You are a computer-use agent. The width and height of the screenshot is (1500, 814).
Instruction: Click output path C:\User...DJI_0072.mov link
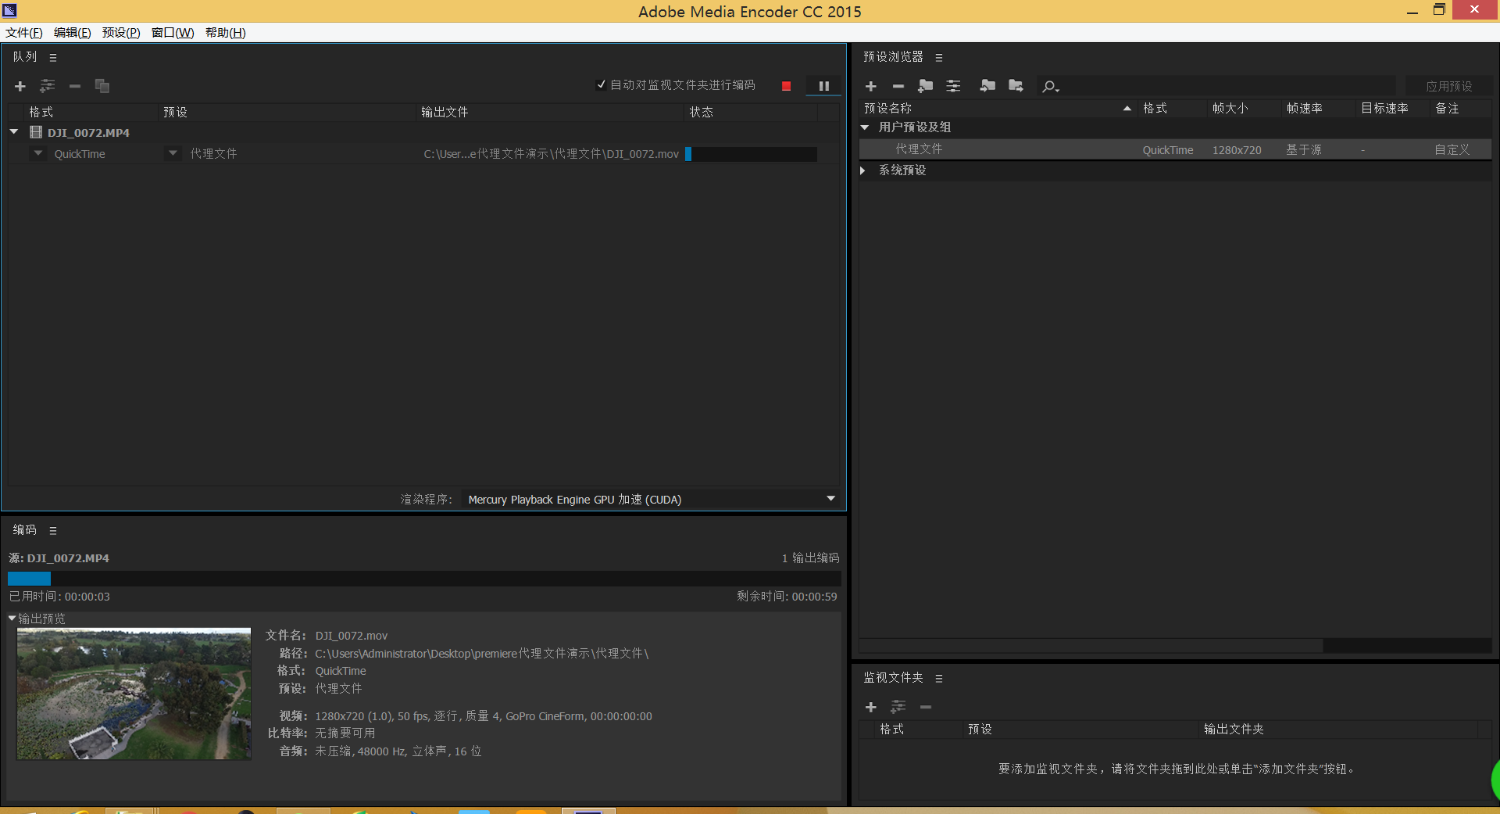pyautogui.click(x=551, y=154)
